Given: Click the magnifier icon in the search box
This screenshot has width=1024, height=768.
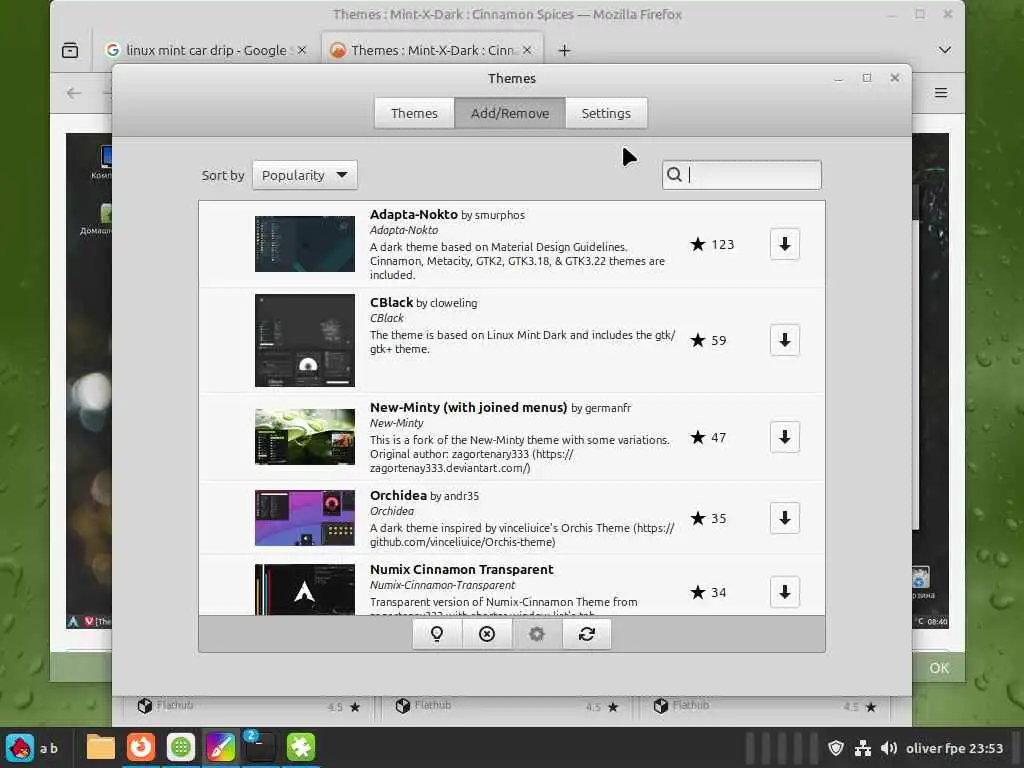Looking at the screenshot, I should click(674, 174).
